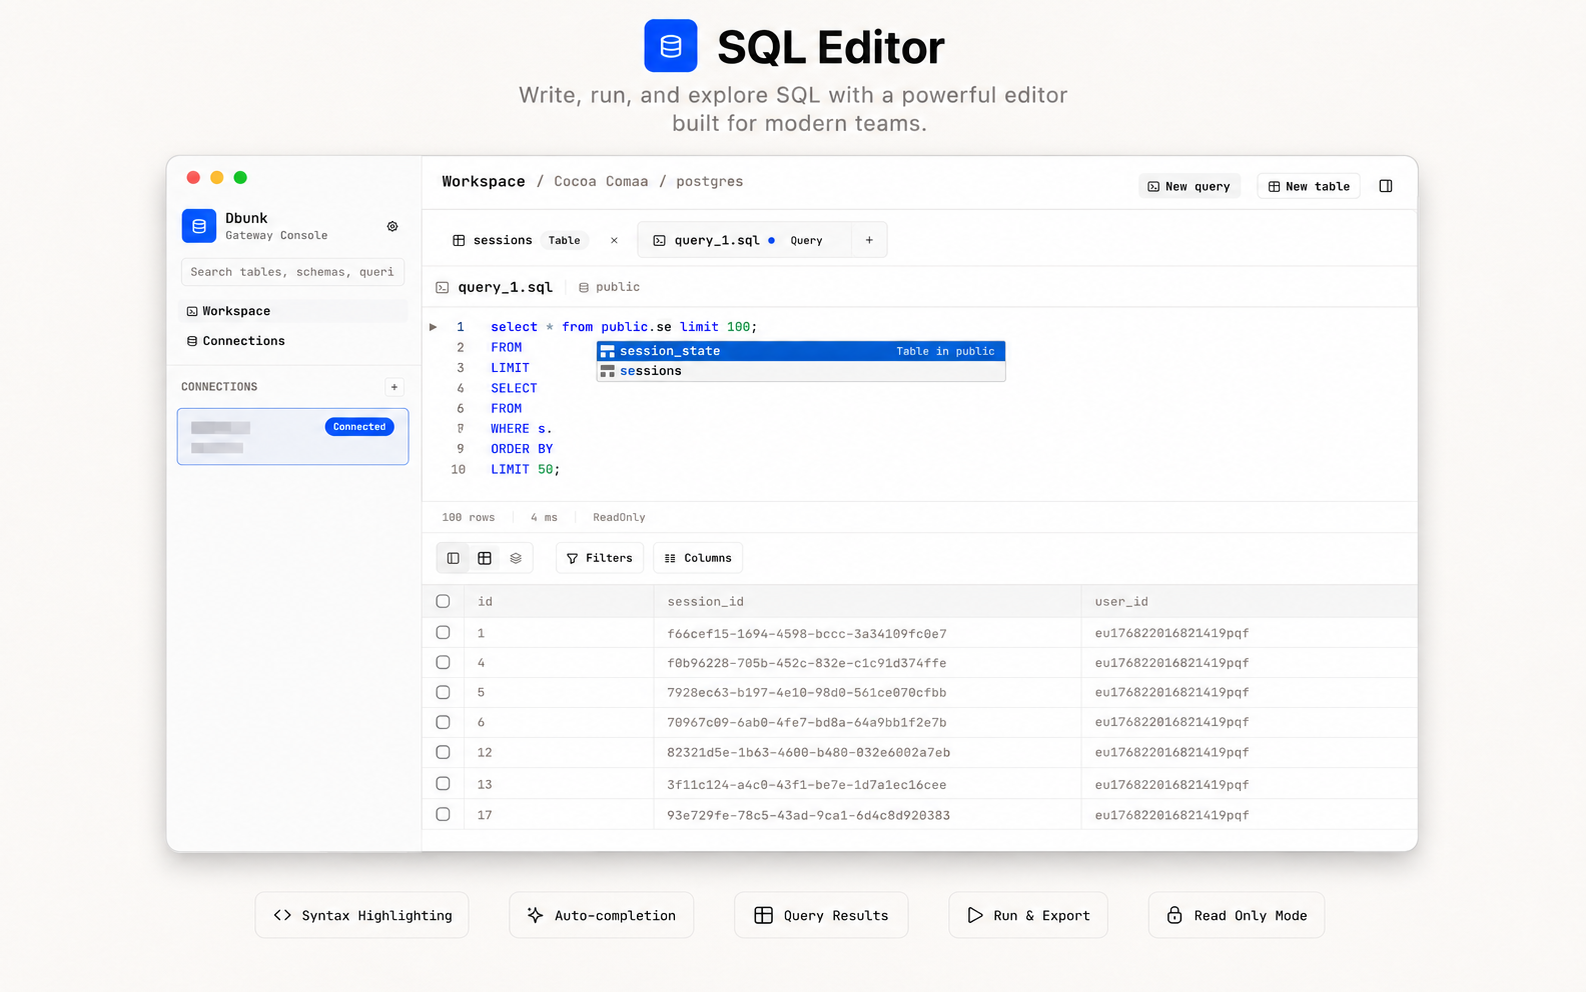Open Workspace in the sidebar

(x=293, y=311)
